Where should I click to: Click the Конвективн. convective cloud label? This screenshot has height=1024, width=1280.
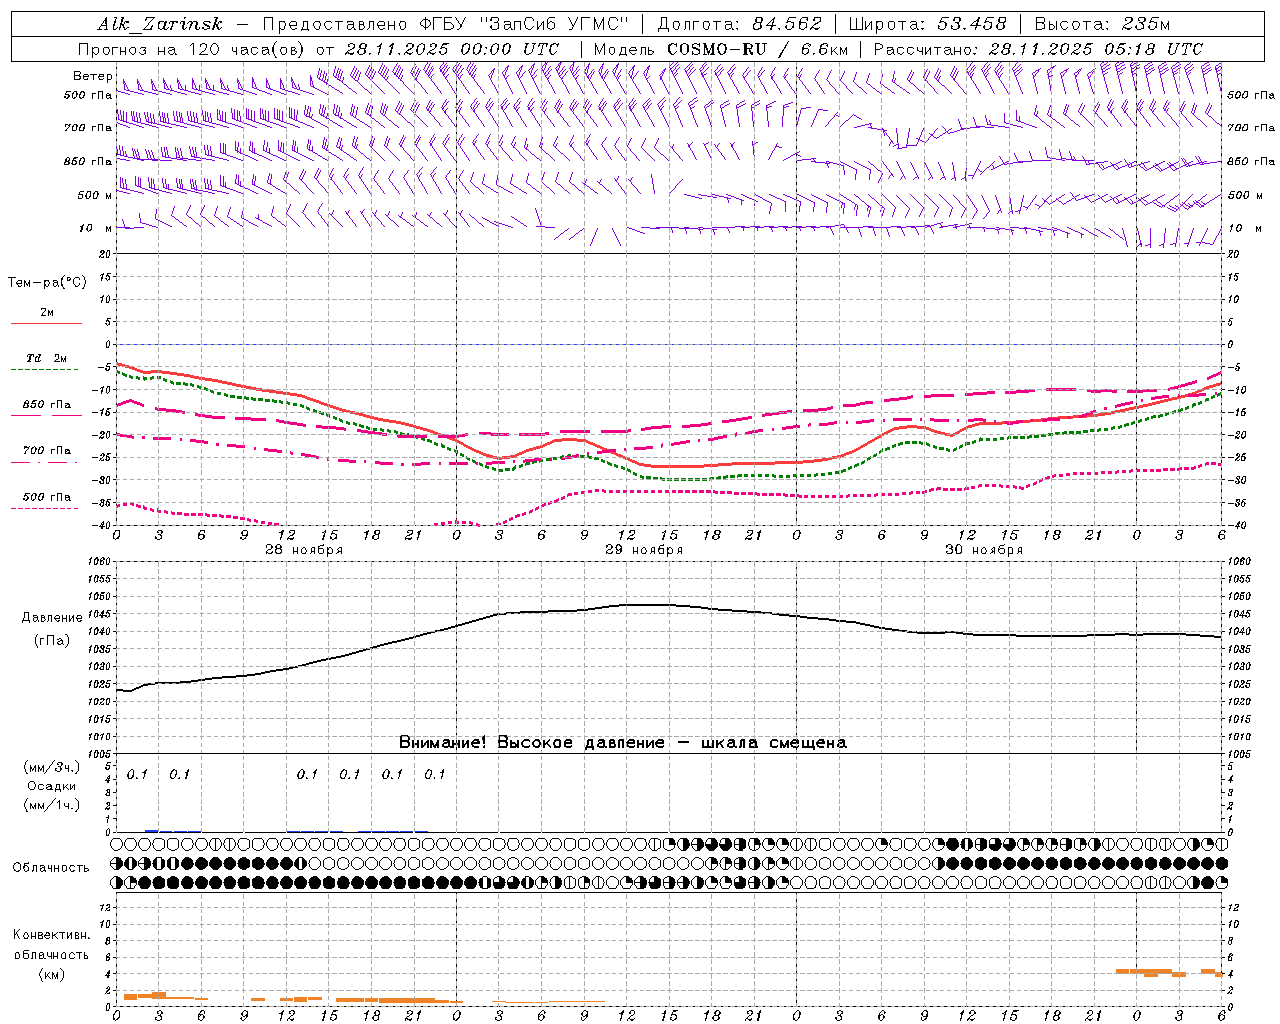pyautogui.click(x=51, y=935)
